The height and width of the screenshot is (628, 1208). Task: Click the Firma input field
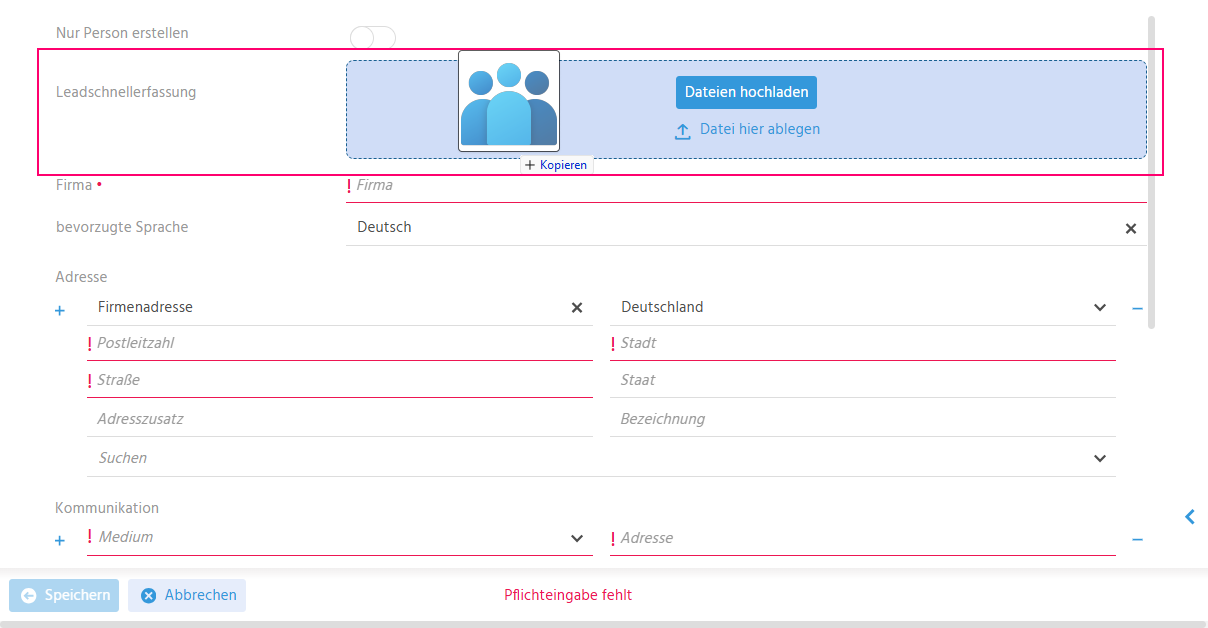coord(746,185)
